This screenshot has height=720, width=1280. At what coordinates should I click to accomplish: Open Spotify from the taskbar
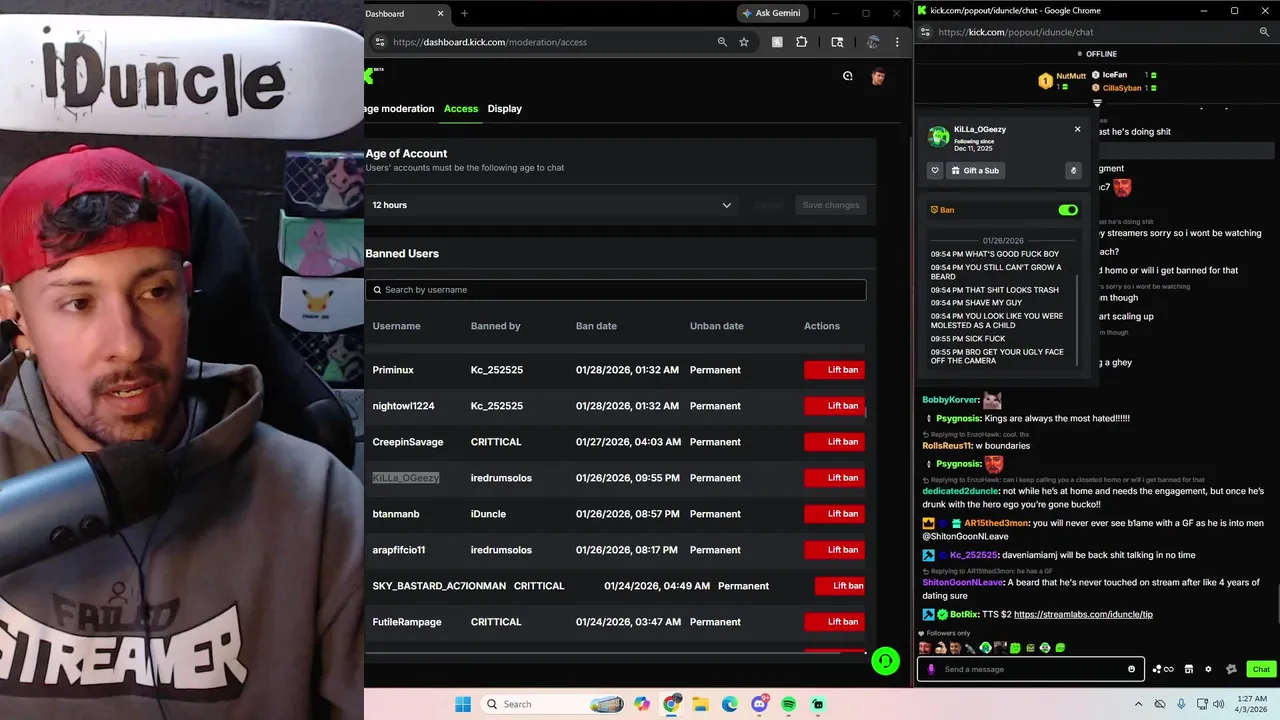pyautogui.click(x=788, y=704)
